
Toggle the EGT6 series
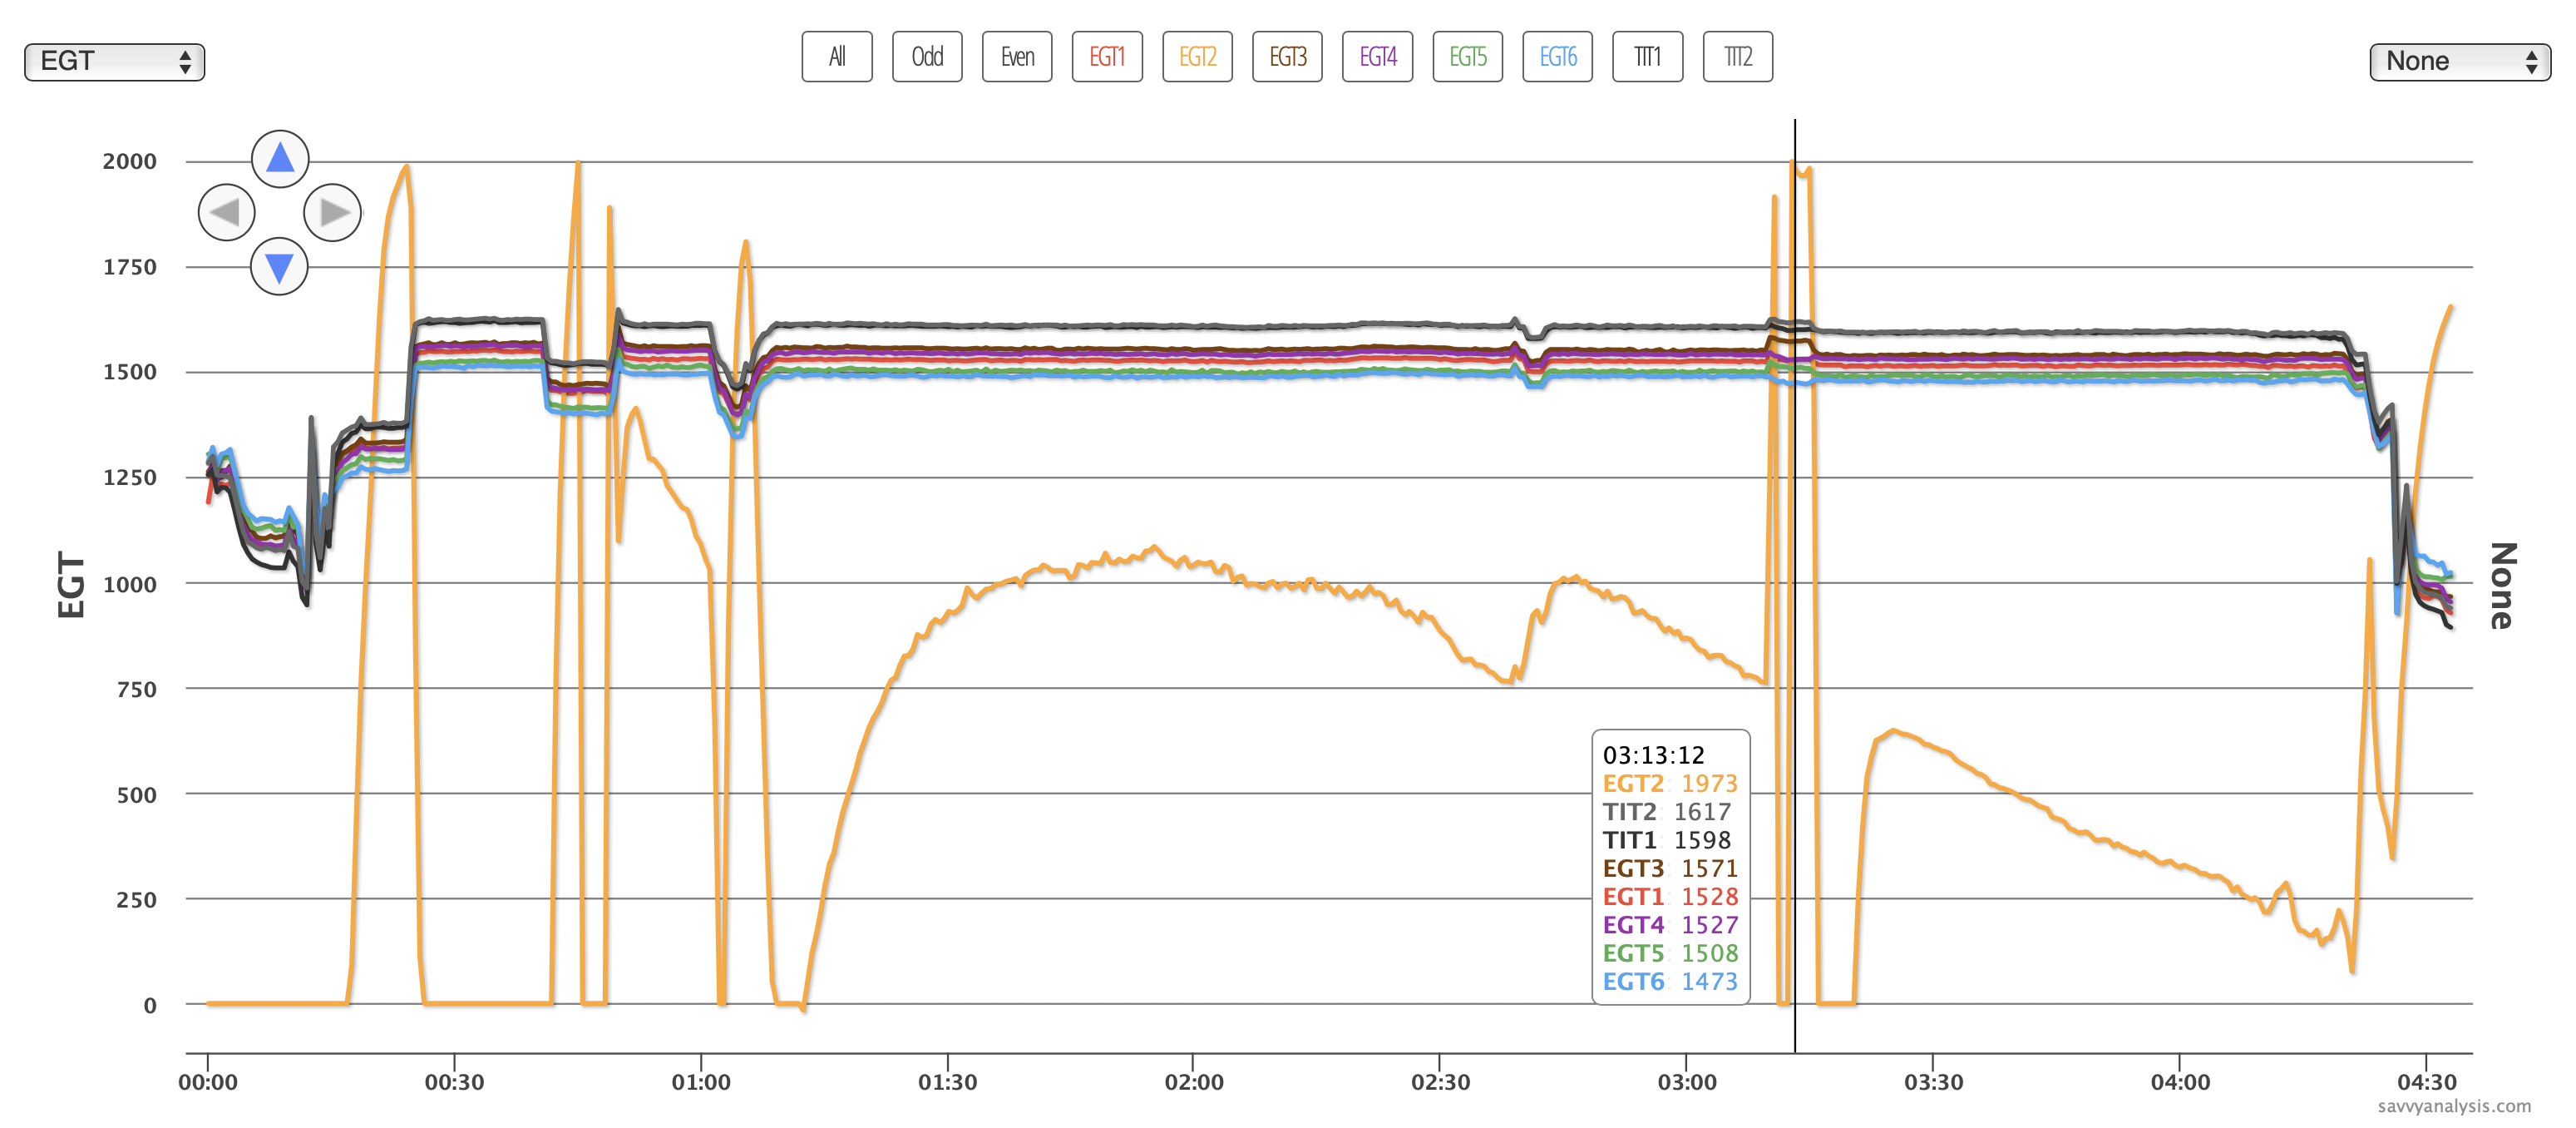pyautogui.click(x=1557, y=57)
